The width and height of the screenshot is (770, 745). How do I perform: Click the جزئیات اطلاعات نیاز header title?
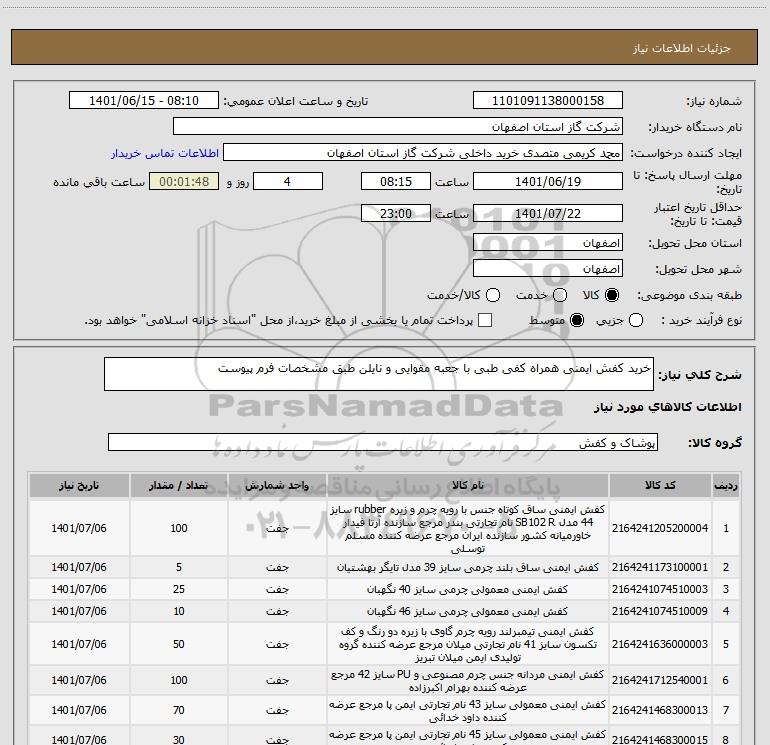[682, 48]
